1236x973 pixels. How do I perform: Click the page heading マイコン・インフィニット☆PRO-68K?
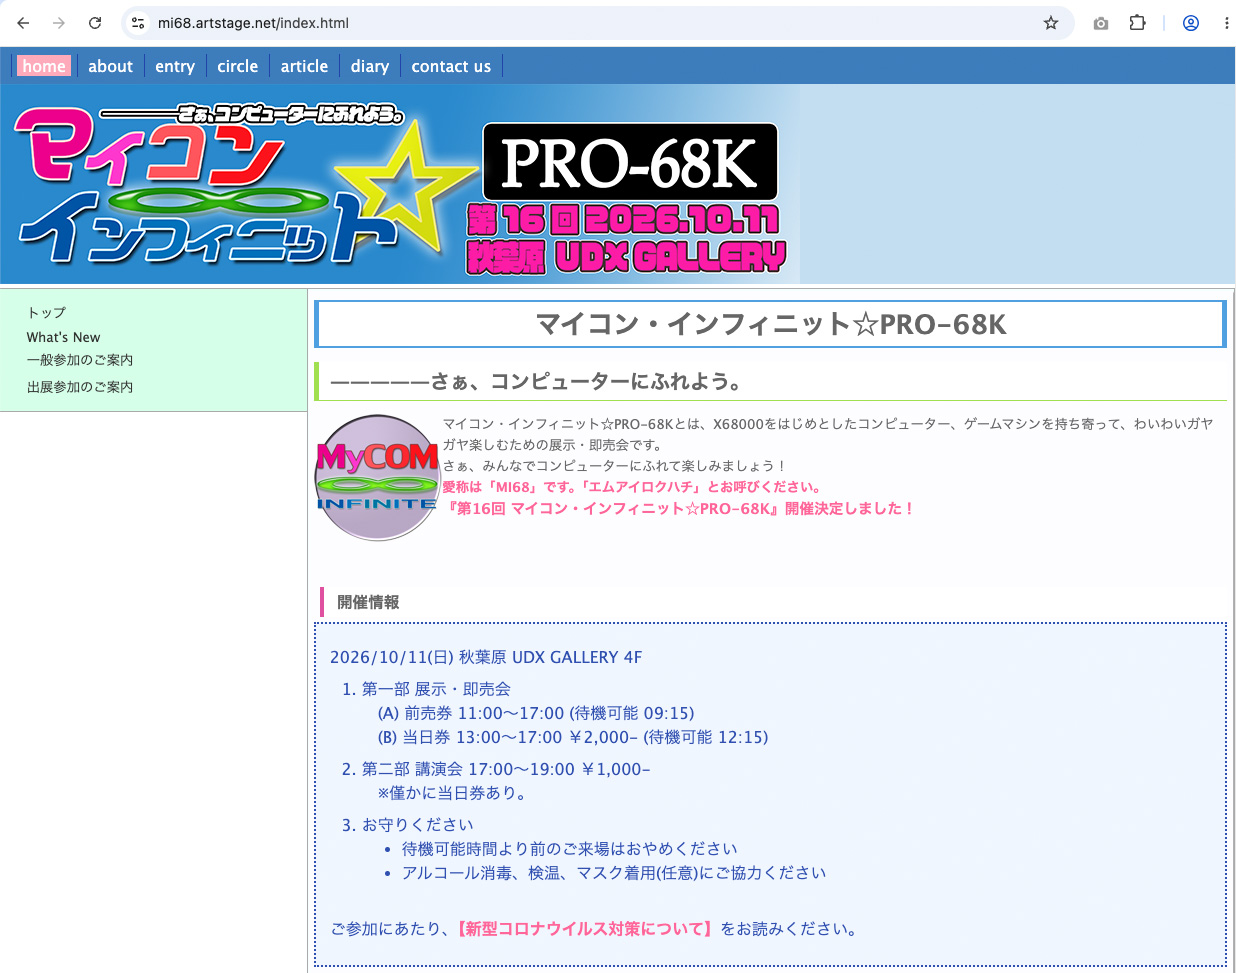pos(771,324)
